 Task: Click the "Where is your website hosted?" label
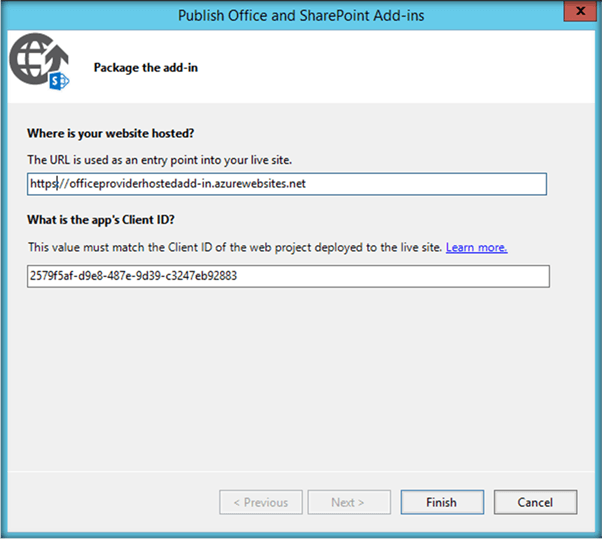(112, 132)
